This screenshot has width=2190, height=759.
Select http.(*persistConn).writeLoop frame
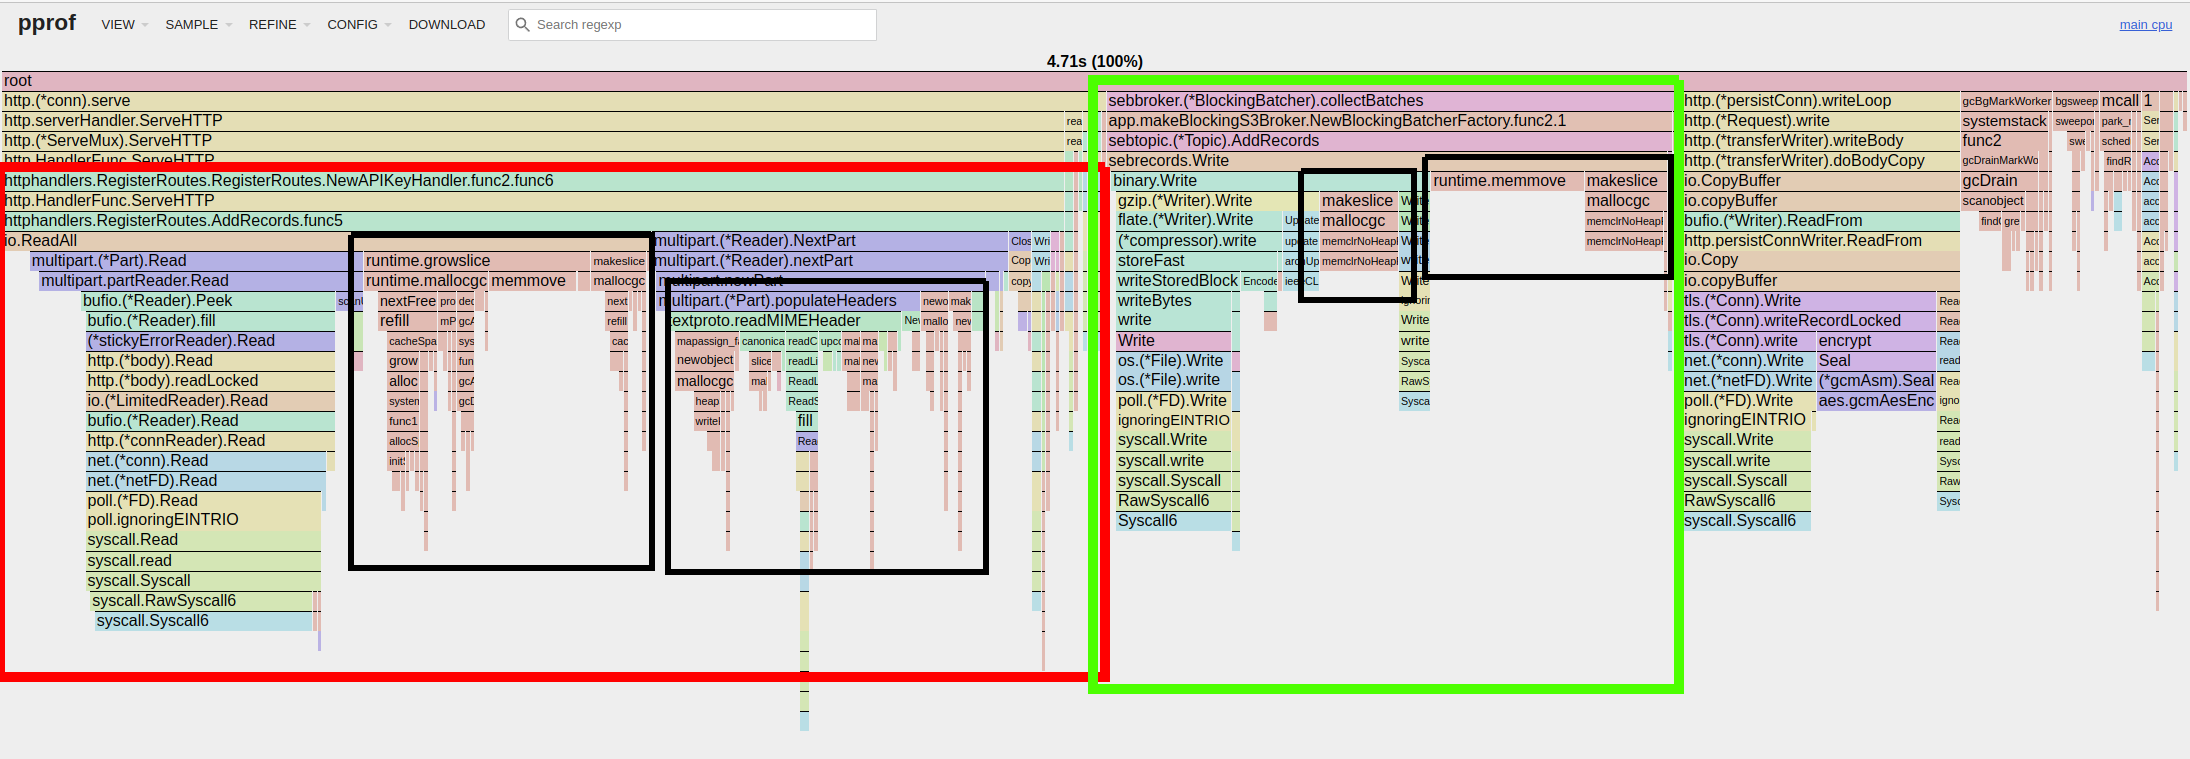click(x=1821, y=101)
